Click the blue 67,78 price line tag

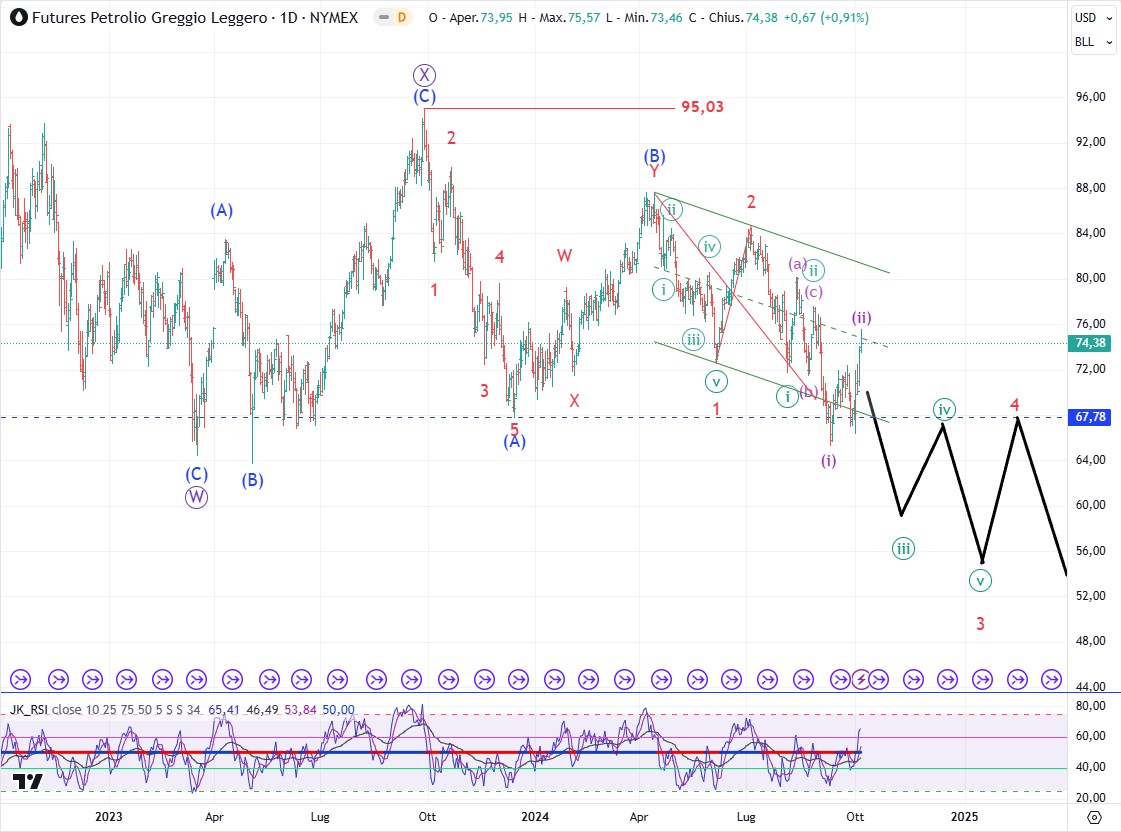(x=1090, y=417)
